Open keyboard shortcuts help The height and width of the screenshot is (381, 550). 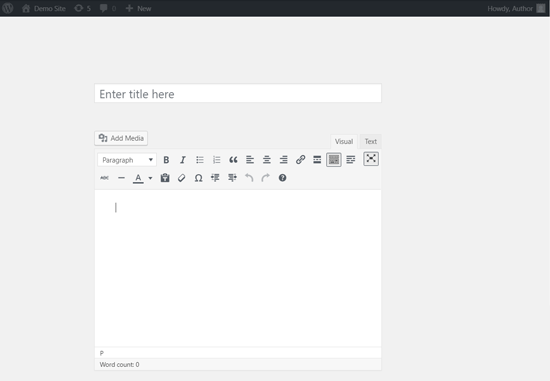tap(282, 178)
